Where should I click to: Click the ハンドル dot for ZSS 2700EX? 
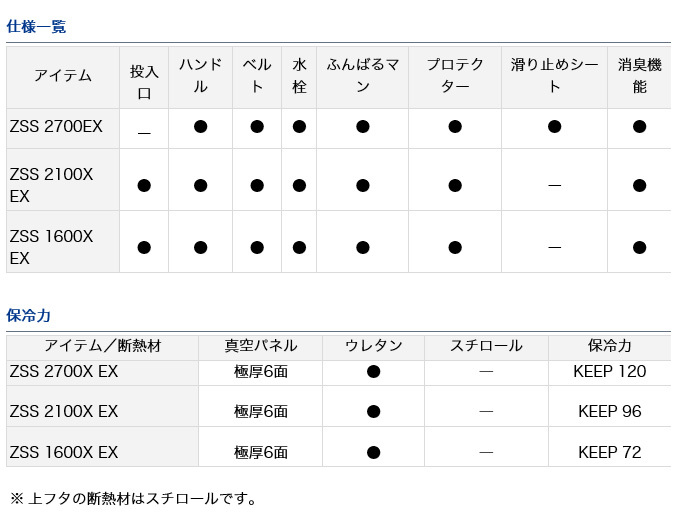point(200,126)
